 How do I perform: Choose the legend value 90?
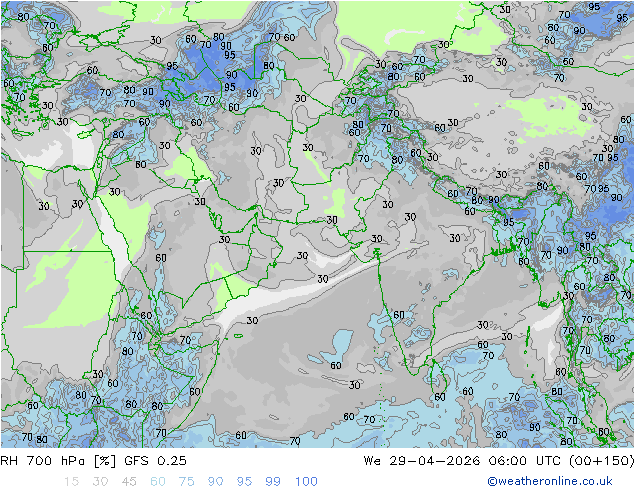215,481
